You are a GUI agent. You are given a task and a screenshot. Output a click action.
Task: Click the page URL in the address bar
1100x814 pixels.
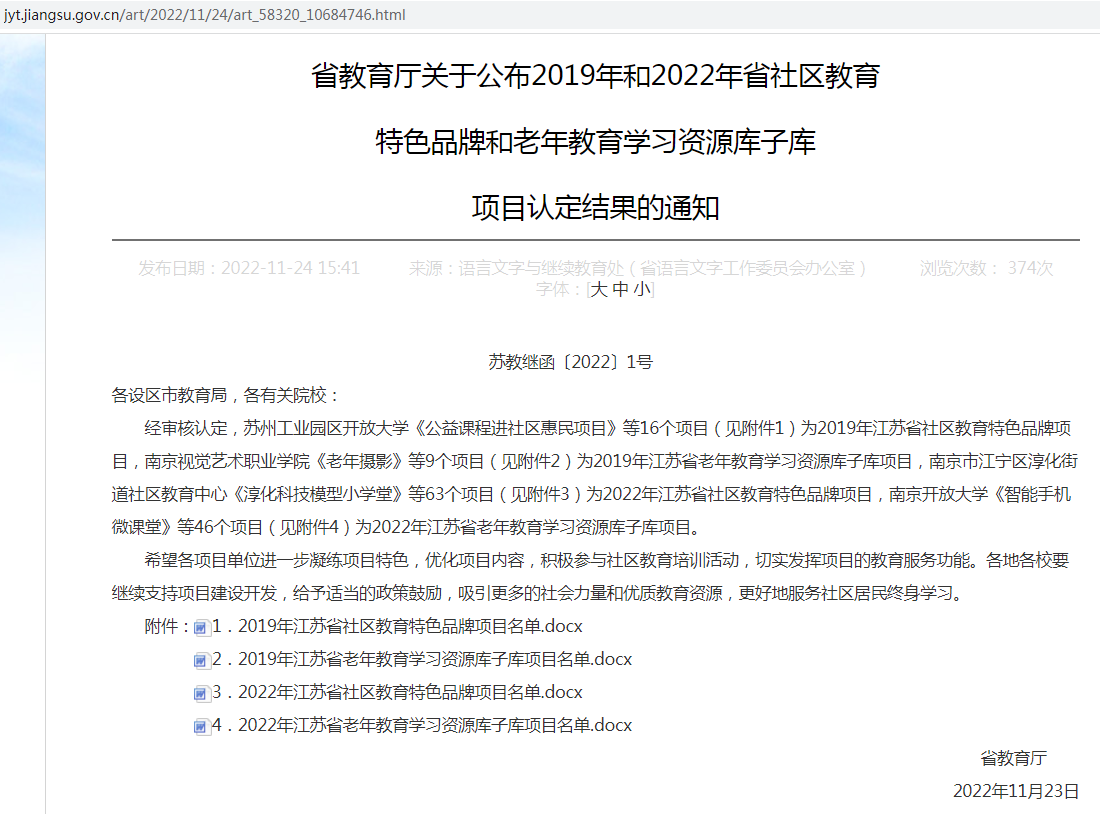click(x=205, y=16)
